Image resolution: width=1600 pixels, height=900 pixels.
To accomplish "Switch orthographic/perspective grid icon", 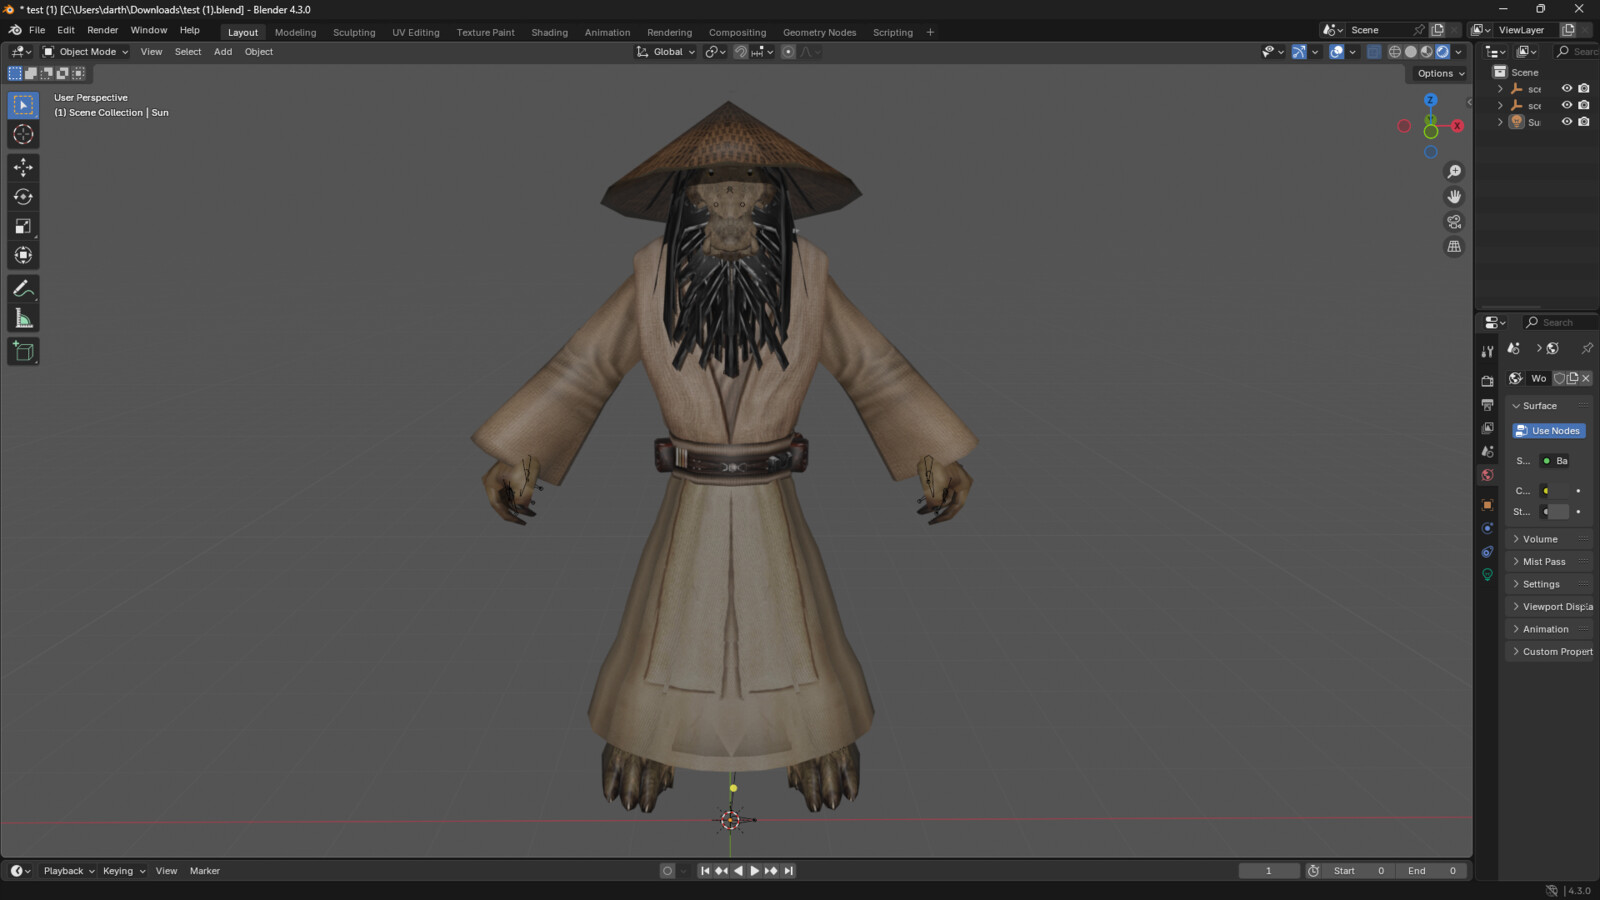I will (x=1454, y=247).
